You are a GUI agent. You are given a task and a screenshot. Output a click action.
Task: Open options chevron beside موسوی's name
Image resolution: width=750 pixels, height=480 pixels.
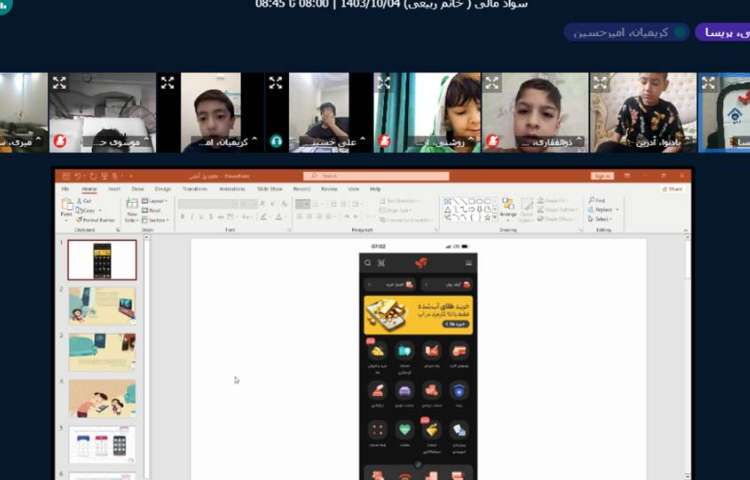pos(146,140)
